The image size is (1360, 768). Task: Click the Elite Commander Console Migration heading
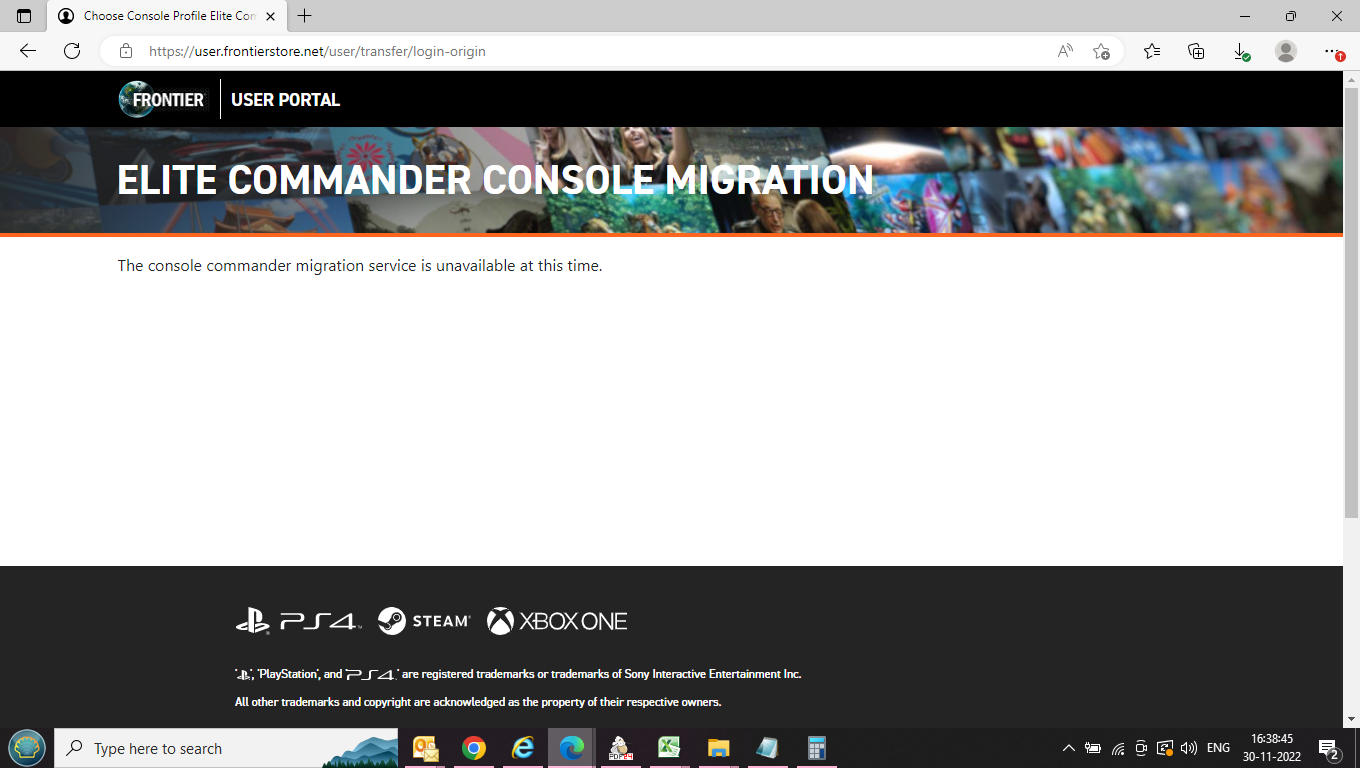click(495, 180)
